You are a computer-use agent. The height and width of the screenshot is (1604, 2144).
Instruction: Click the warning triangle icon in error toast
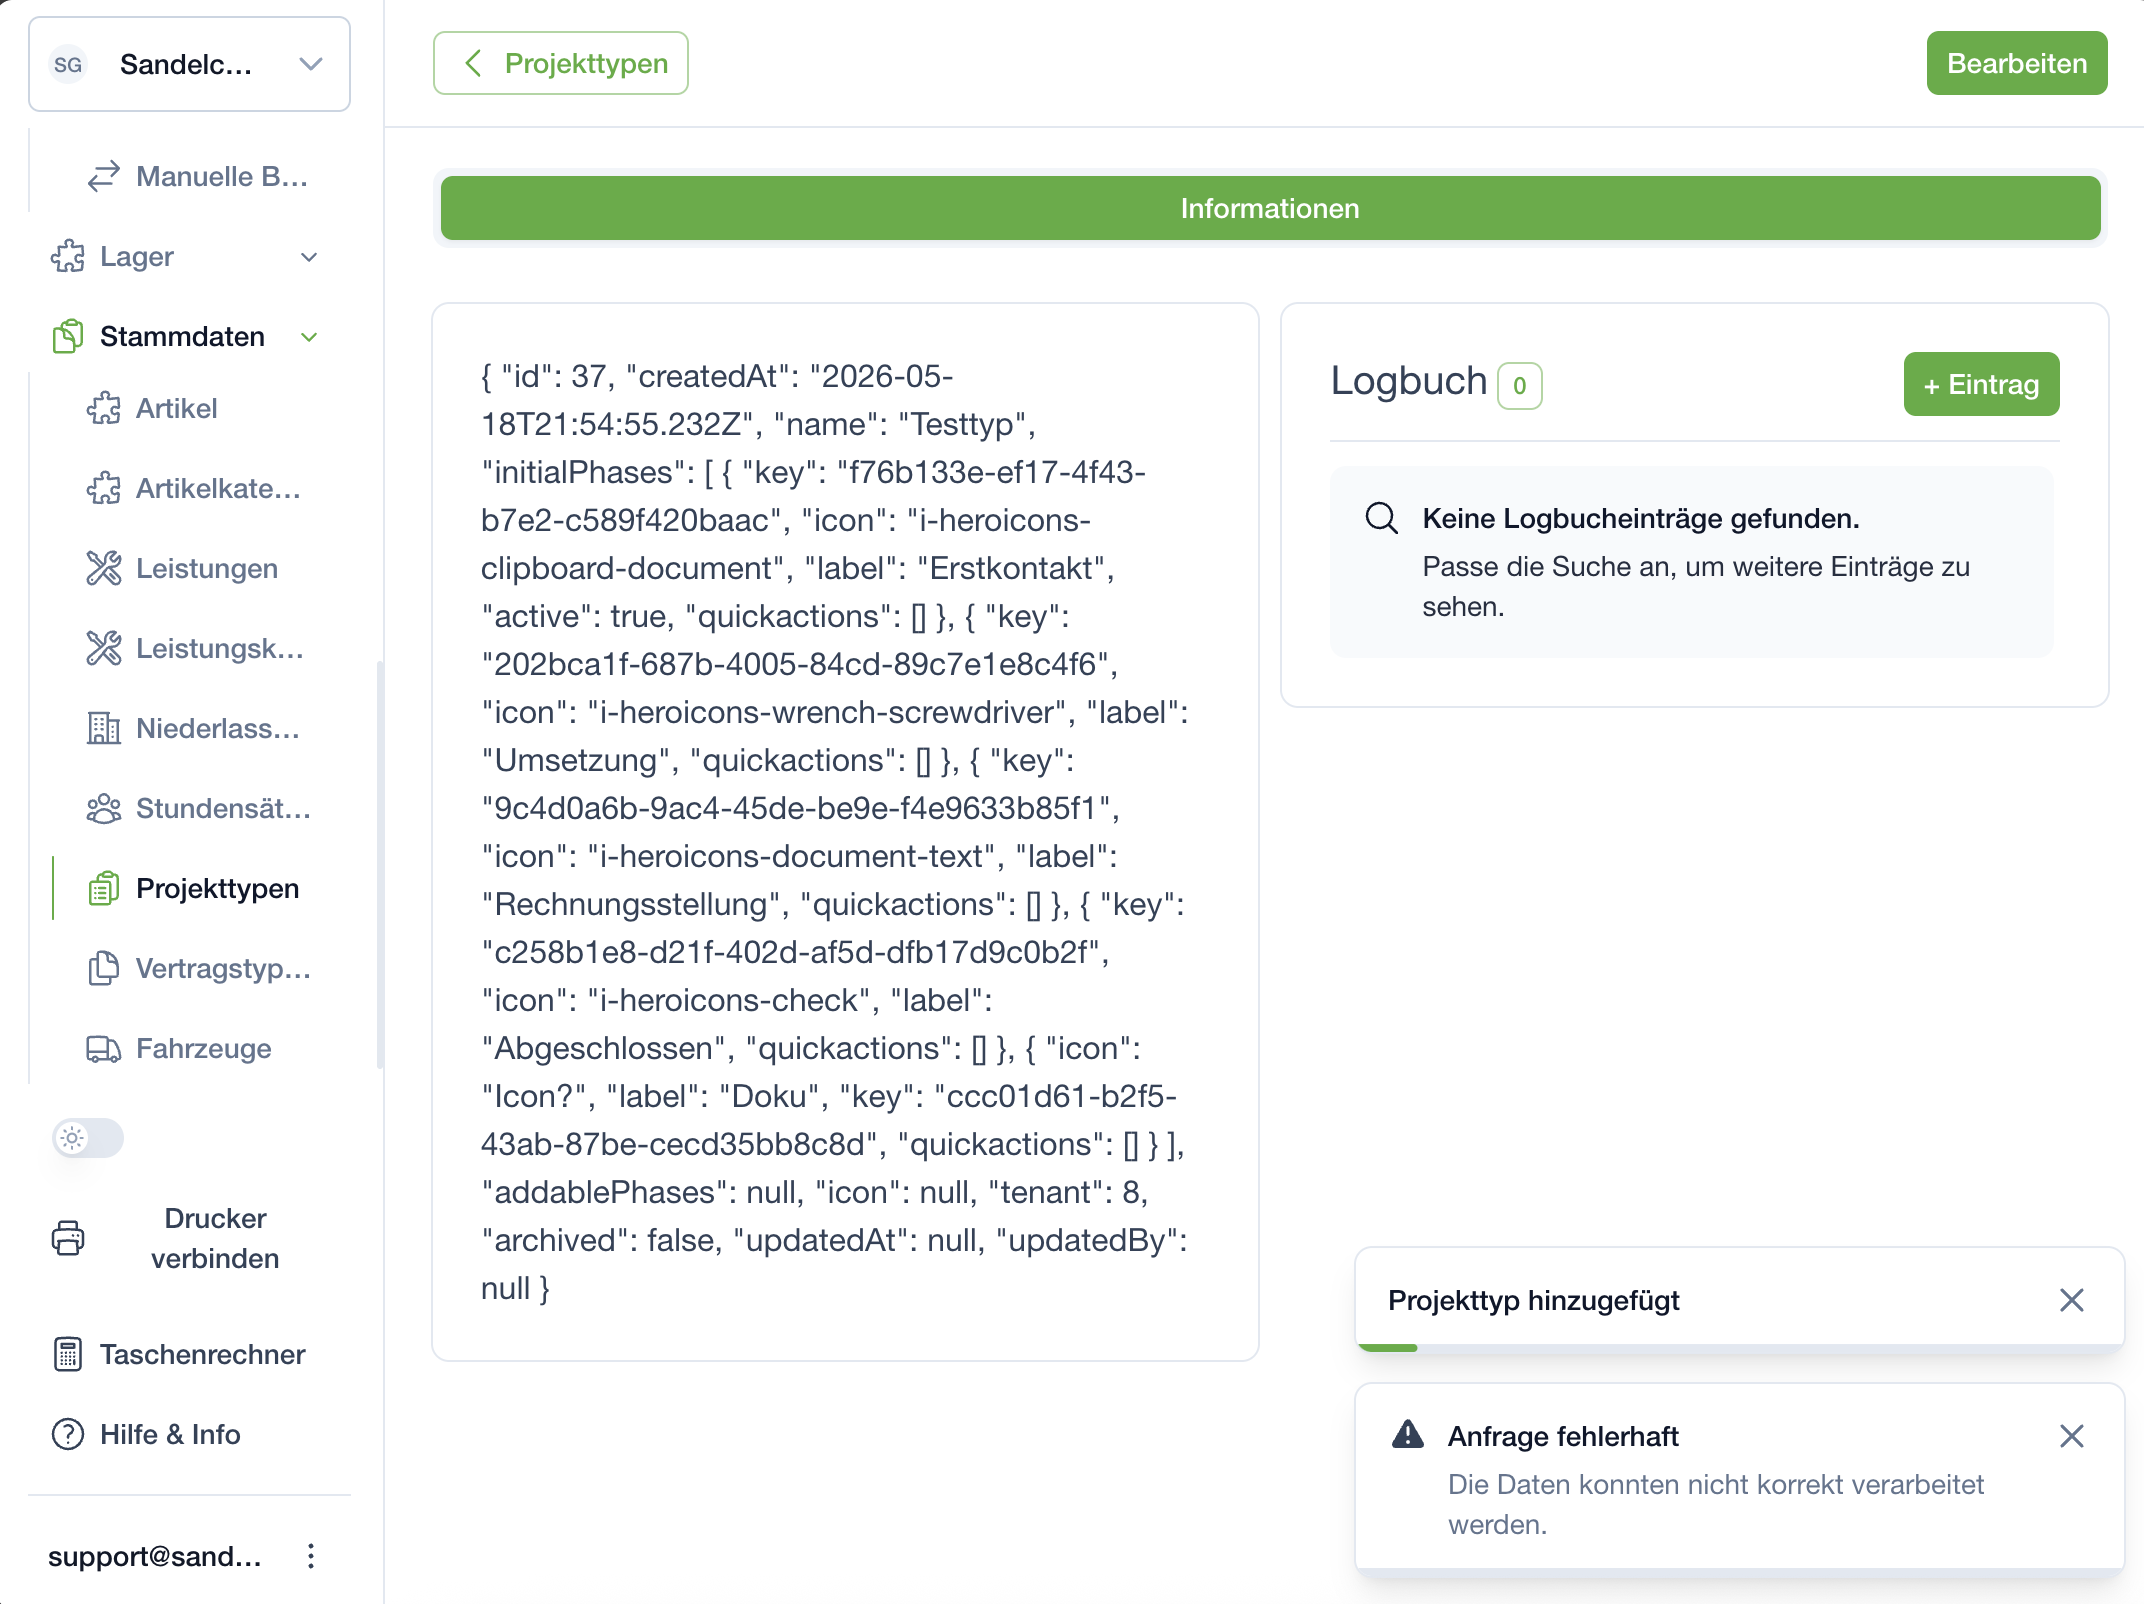pyautogui.click(x=1408, y=1435)
